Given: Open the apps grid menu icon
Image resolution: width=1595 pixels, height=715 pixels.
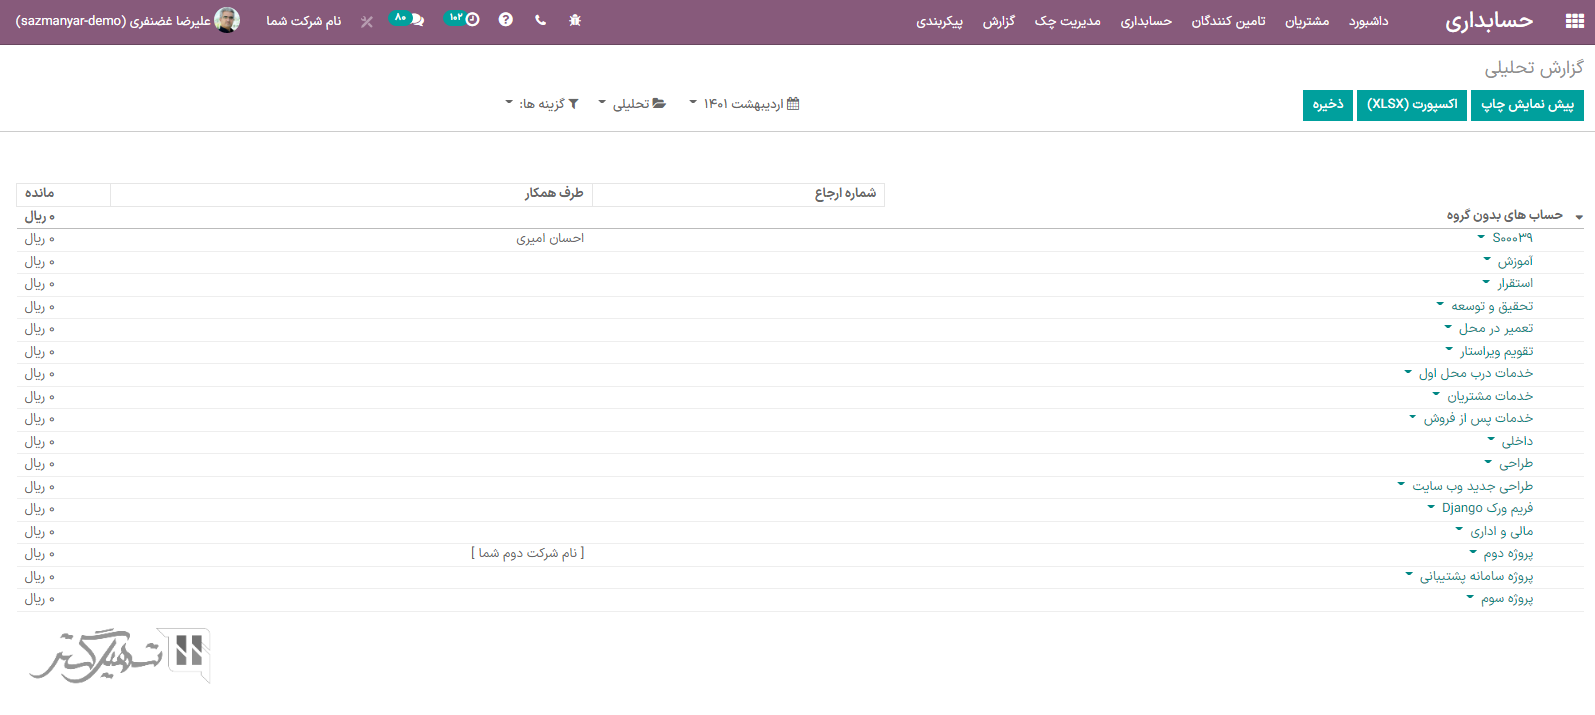Looking at the screenshot, I should (1574, 21).
